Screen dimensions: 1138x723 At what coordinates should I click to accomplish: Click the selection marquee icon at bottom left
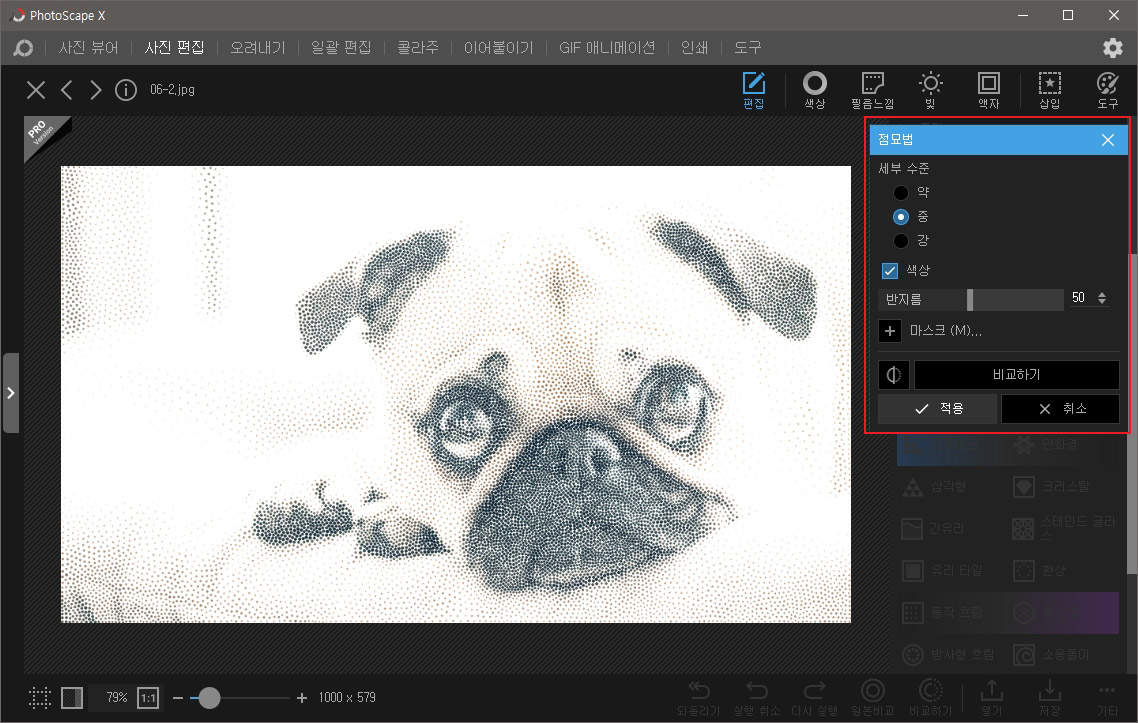pyautogui.click(x=40, y=698)
